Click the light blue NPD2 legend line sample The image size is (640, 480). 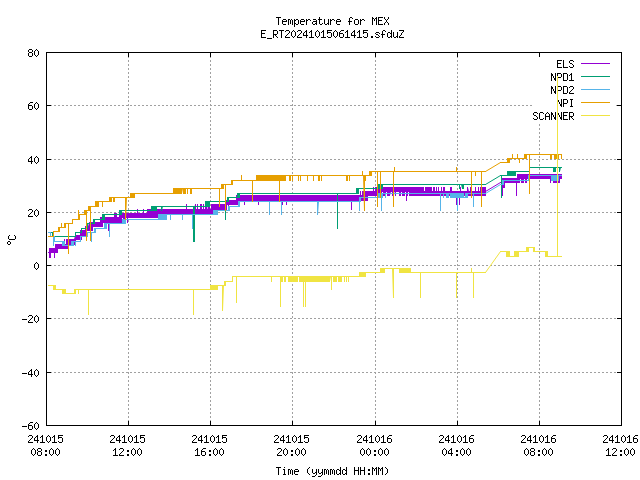click(x=595, y=89)
